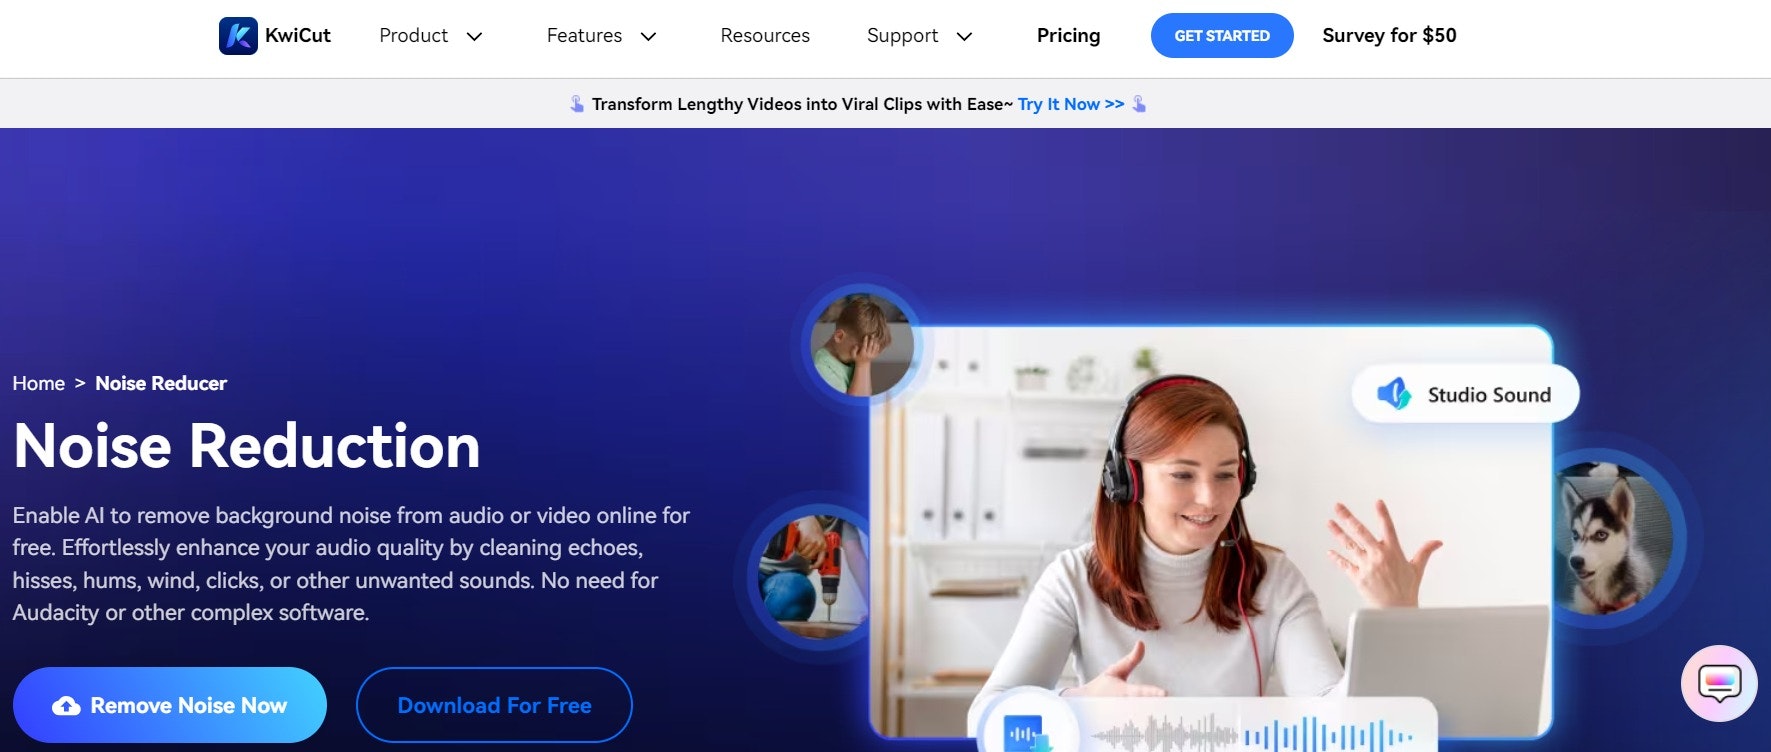Click the pointing hand emoji after Try It Now
Image resolution: width=1771 pixels, height=752 pixels.
click(x=1139, y=104)
